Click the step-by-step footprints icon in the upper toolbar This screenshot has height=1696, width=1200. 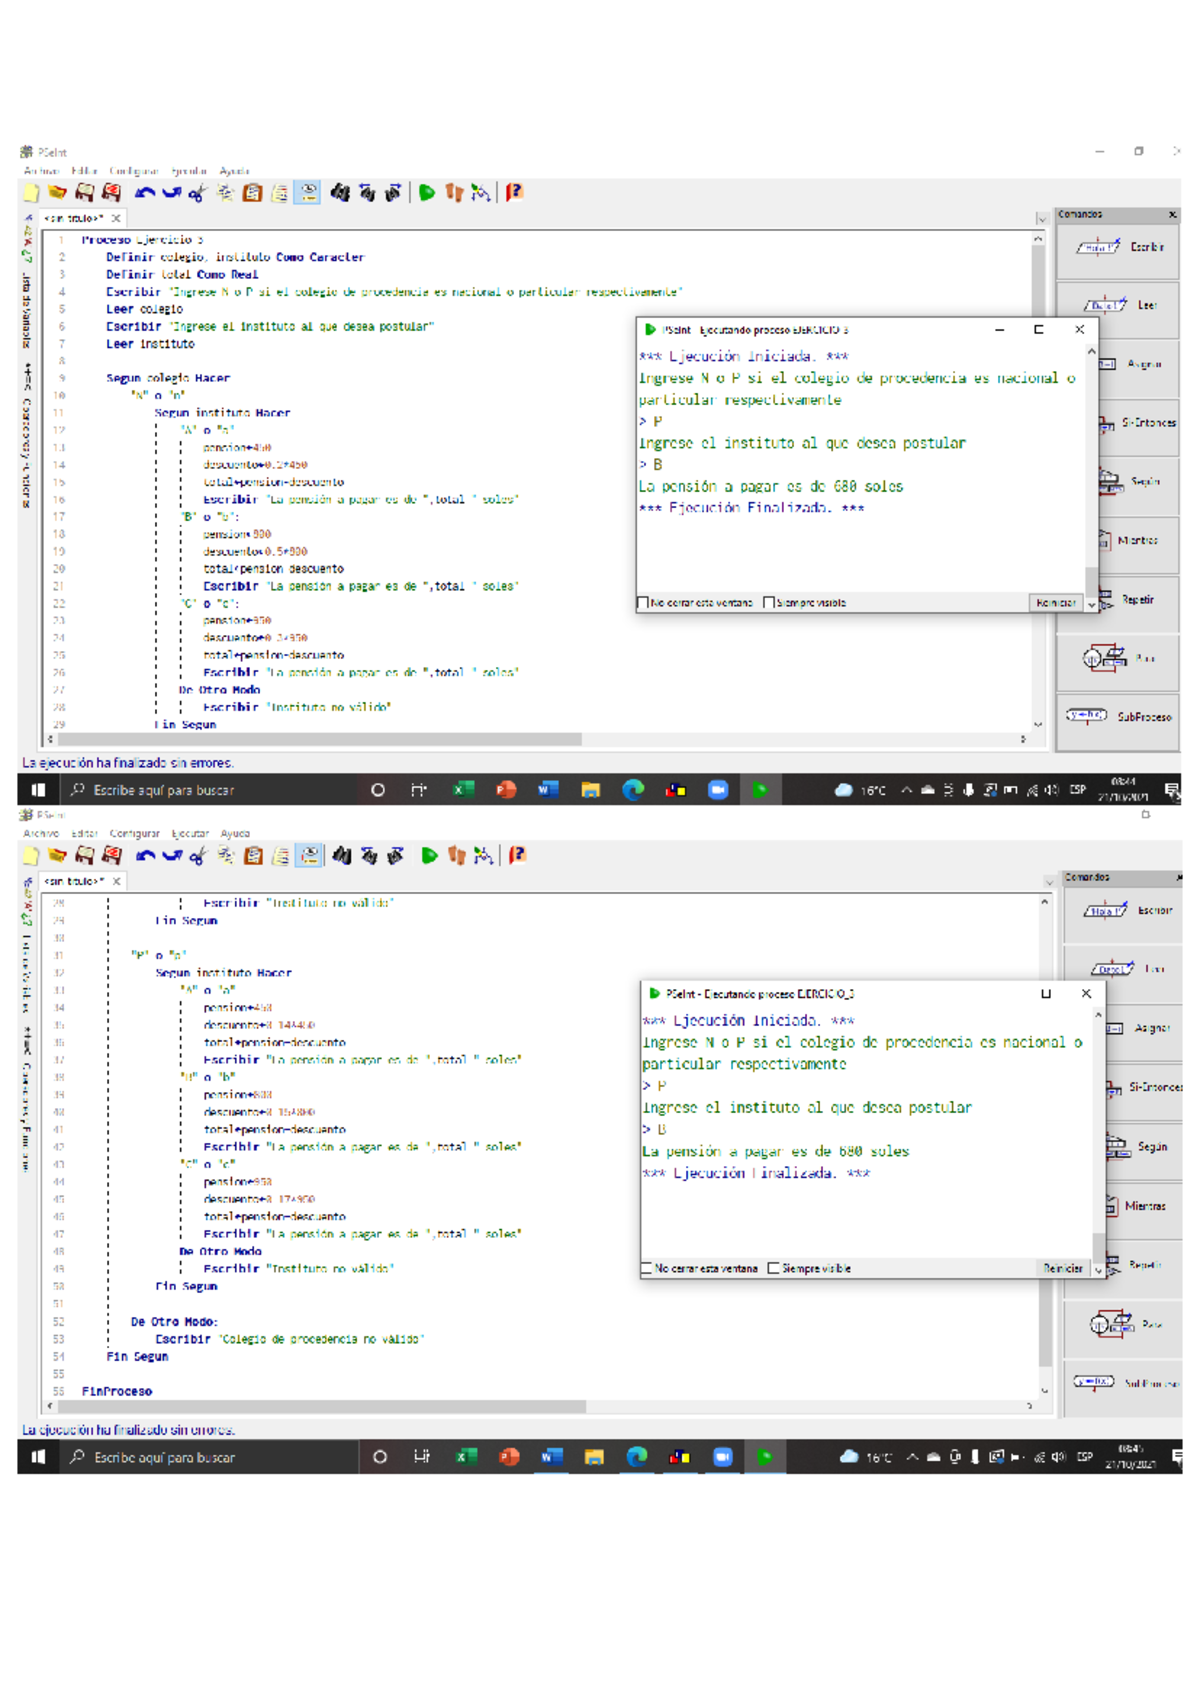pyautogui.click(x=454, y=193)
